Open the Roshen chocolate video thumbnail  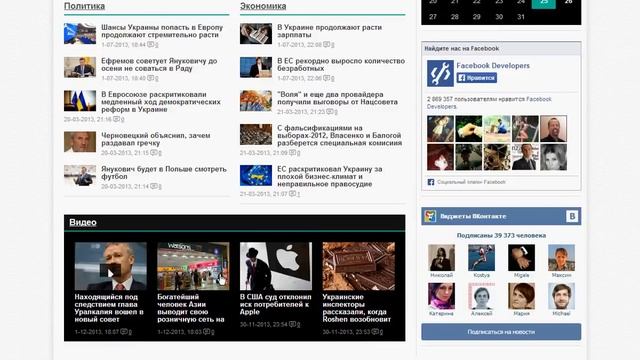coord(358,266)
